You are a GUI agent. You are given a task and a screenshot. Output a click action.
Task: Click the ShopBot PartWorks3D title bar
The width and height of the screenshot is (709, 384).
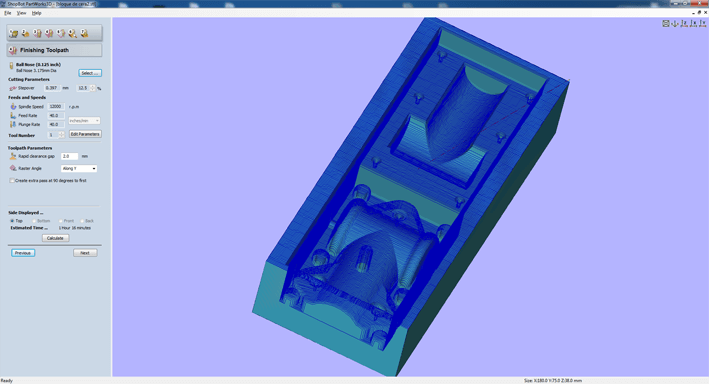[354, 4]
